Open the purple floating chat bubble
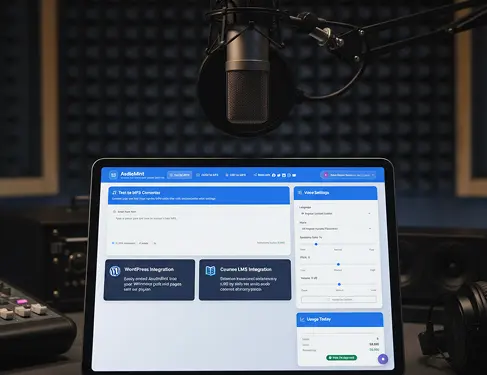This screenshot has height=375, width=487. click(x=383, y=359)
